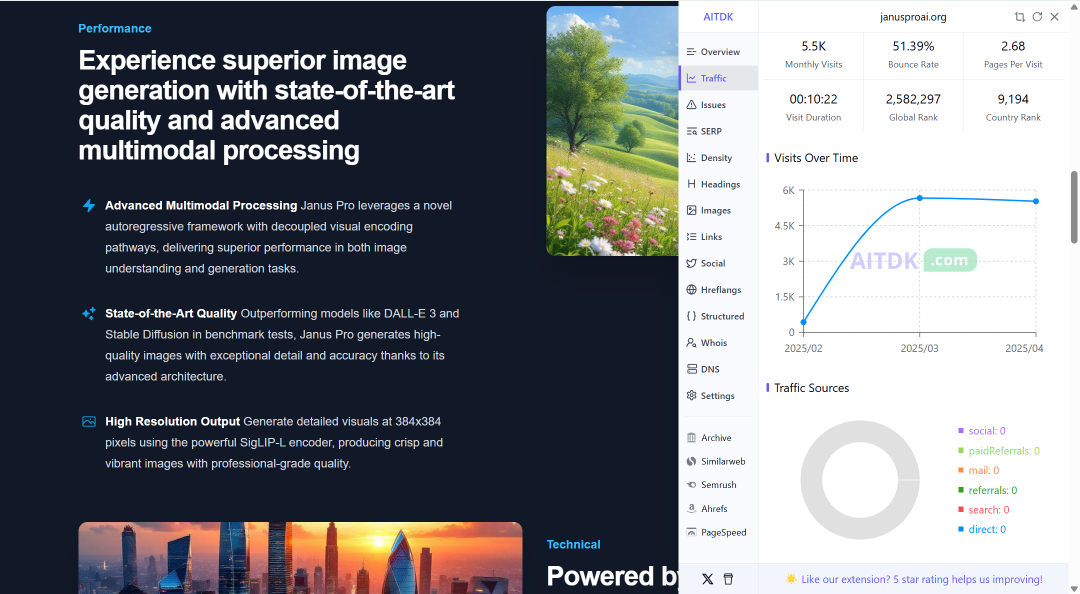Click the High Resolution Output bold text
Image resolution: width=1080 pixels, height=594 pixels.
tap(172, 422)
